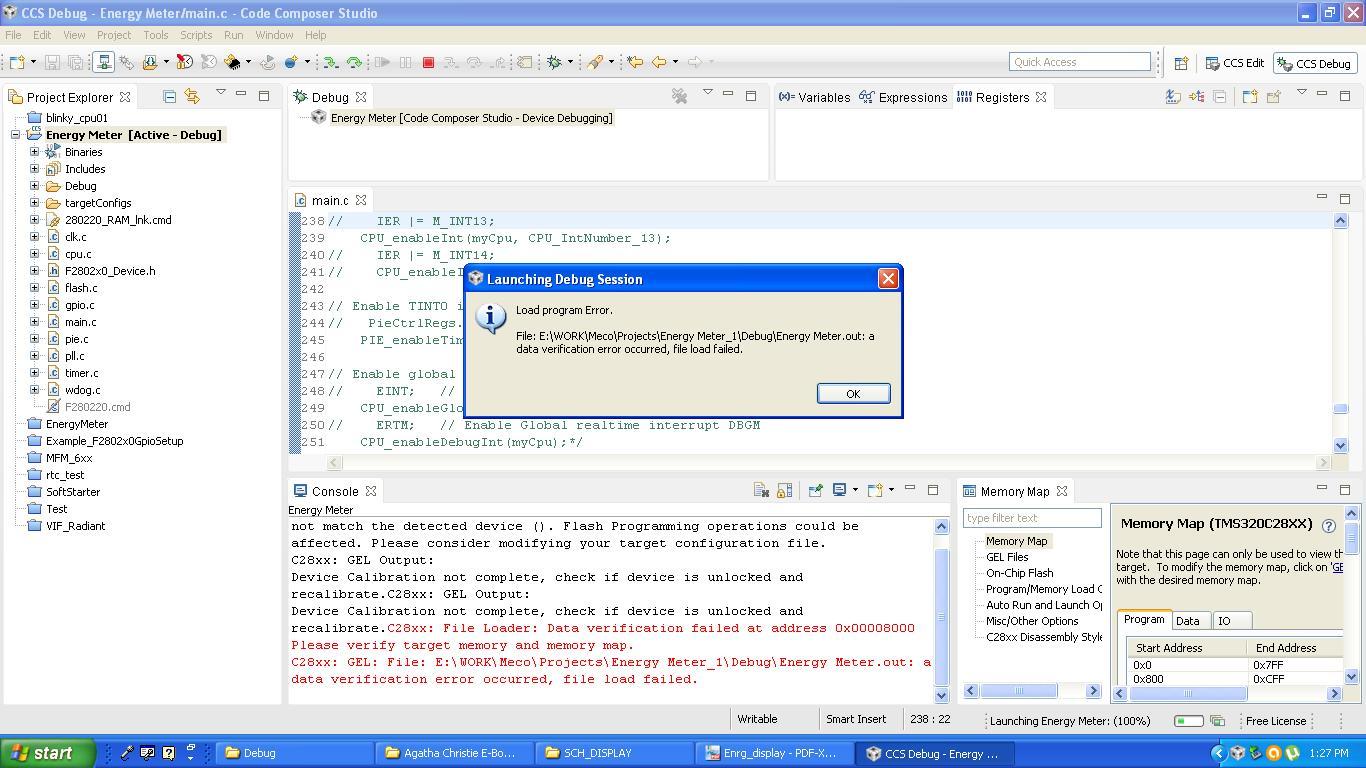
Task: Click the help question mark in Memory Map
Action: pos(1329,525)
